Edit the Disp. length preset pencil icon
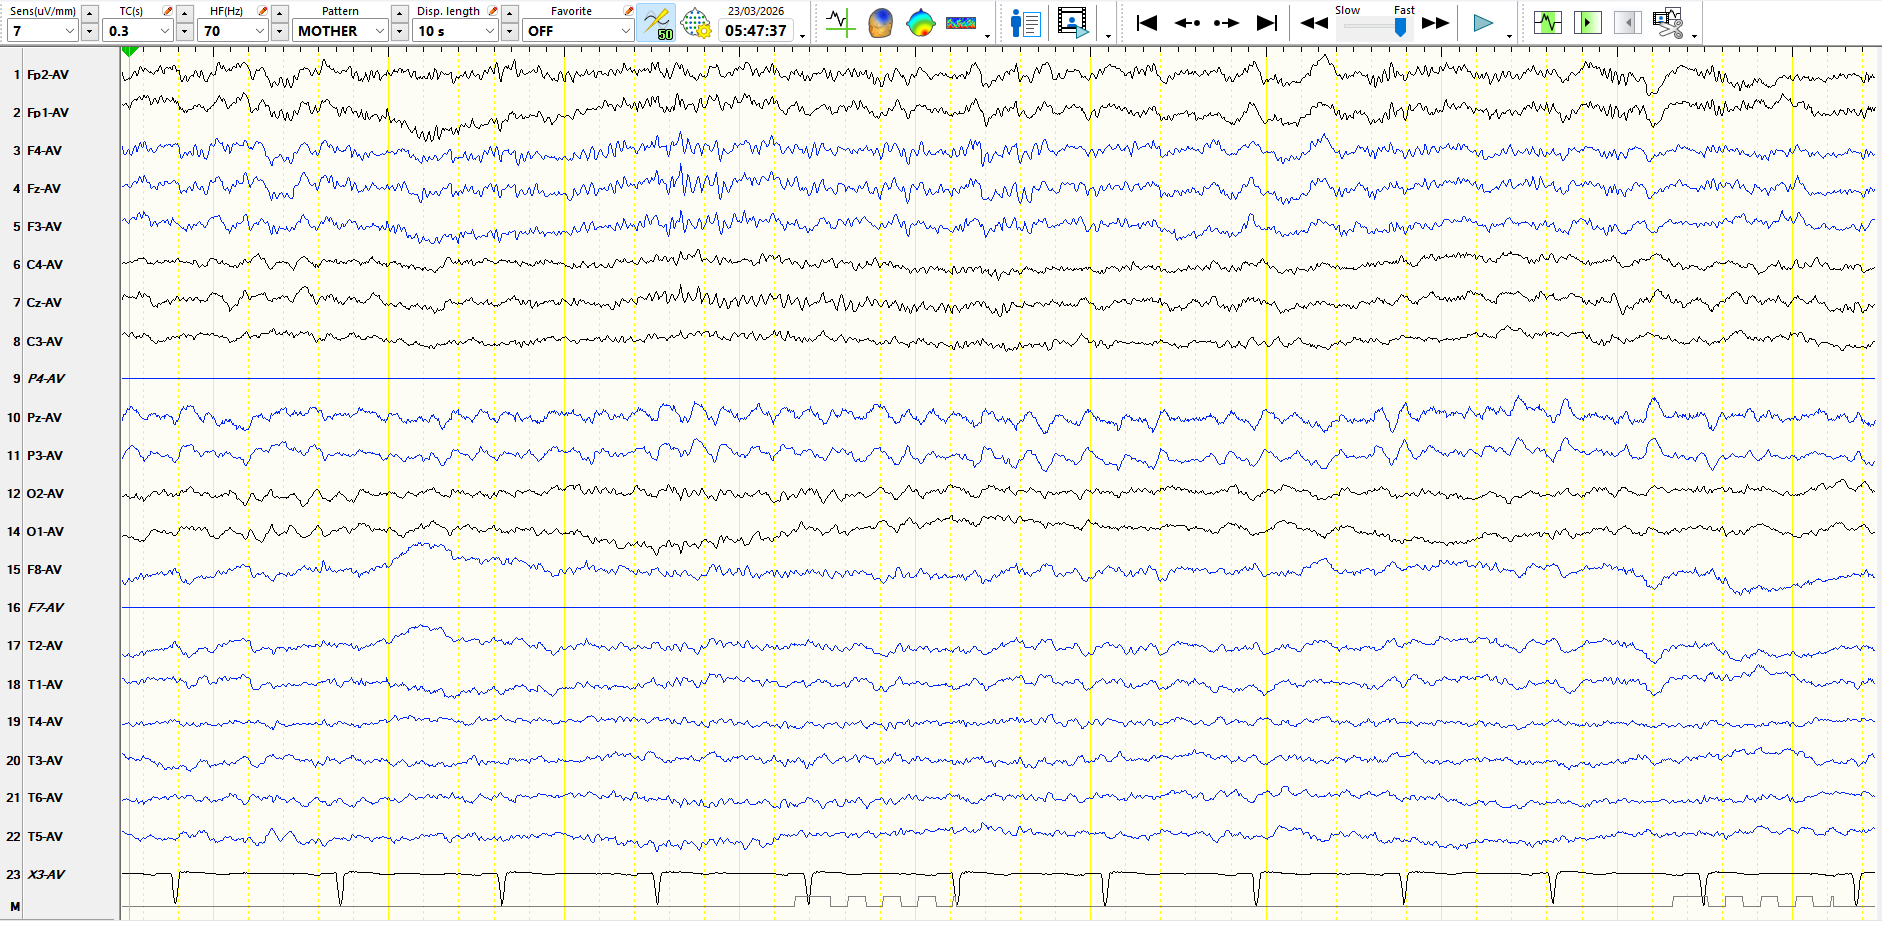This screenshot has height=925, width=1882. tap(492, 11)
